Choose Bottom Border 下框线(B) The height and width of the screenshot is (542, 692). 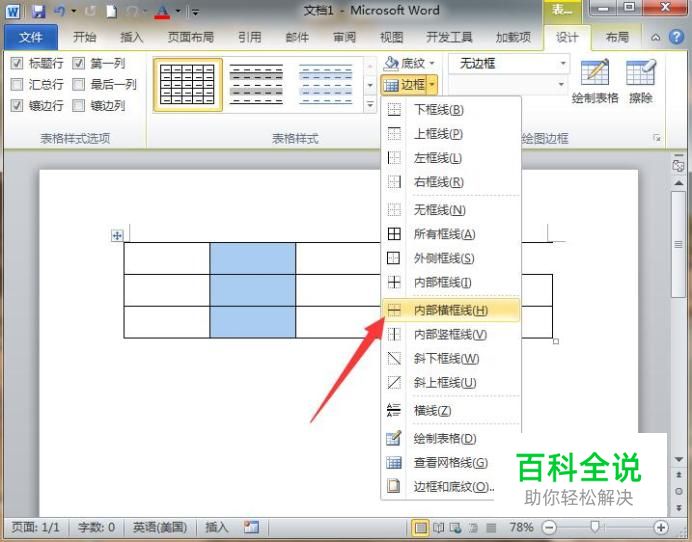pyautogui.click(x=451, y=109)
